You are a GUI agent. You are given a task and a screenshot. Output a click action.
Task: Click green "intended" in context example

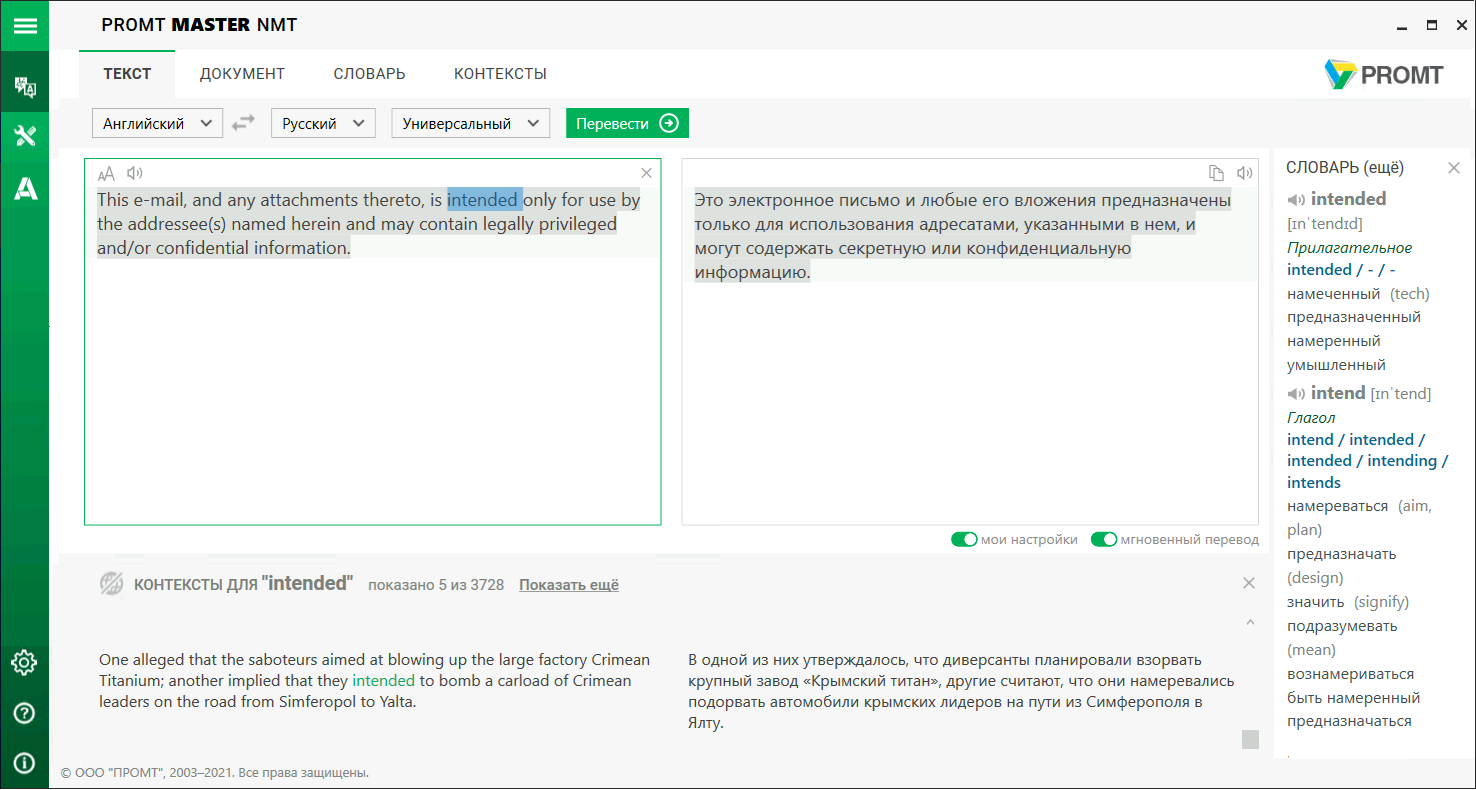[x=383, y=681]
